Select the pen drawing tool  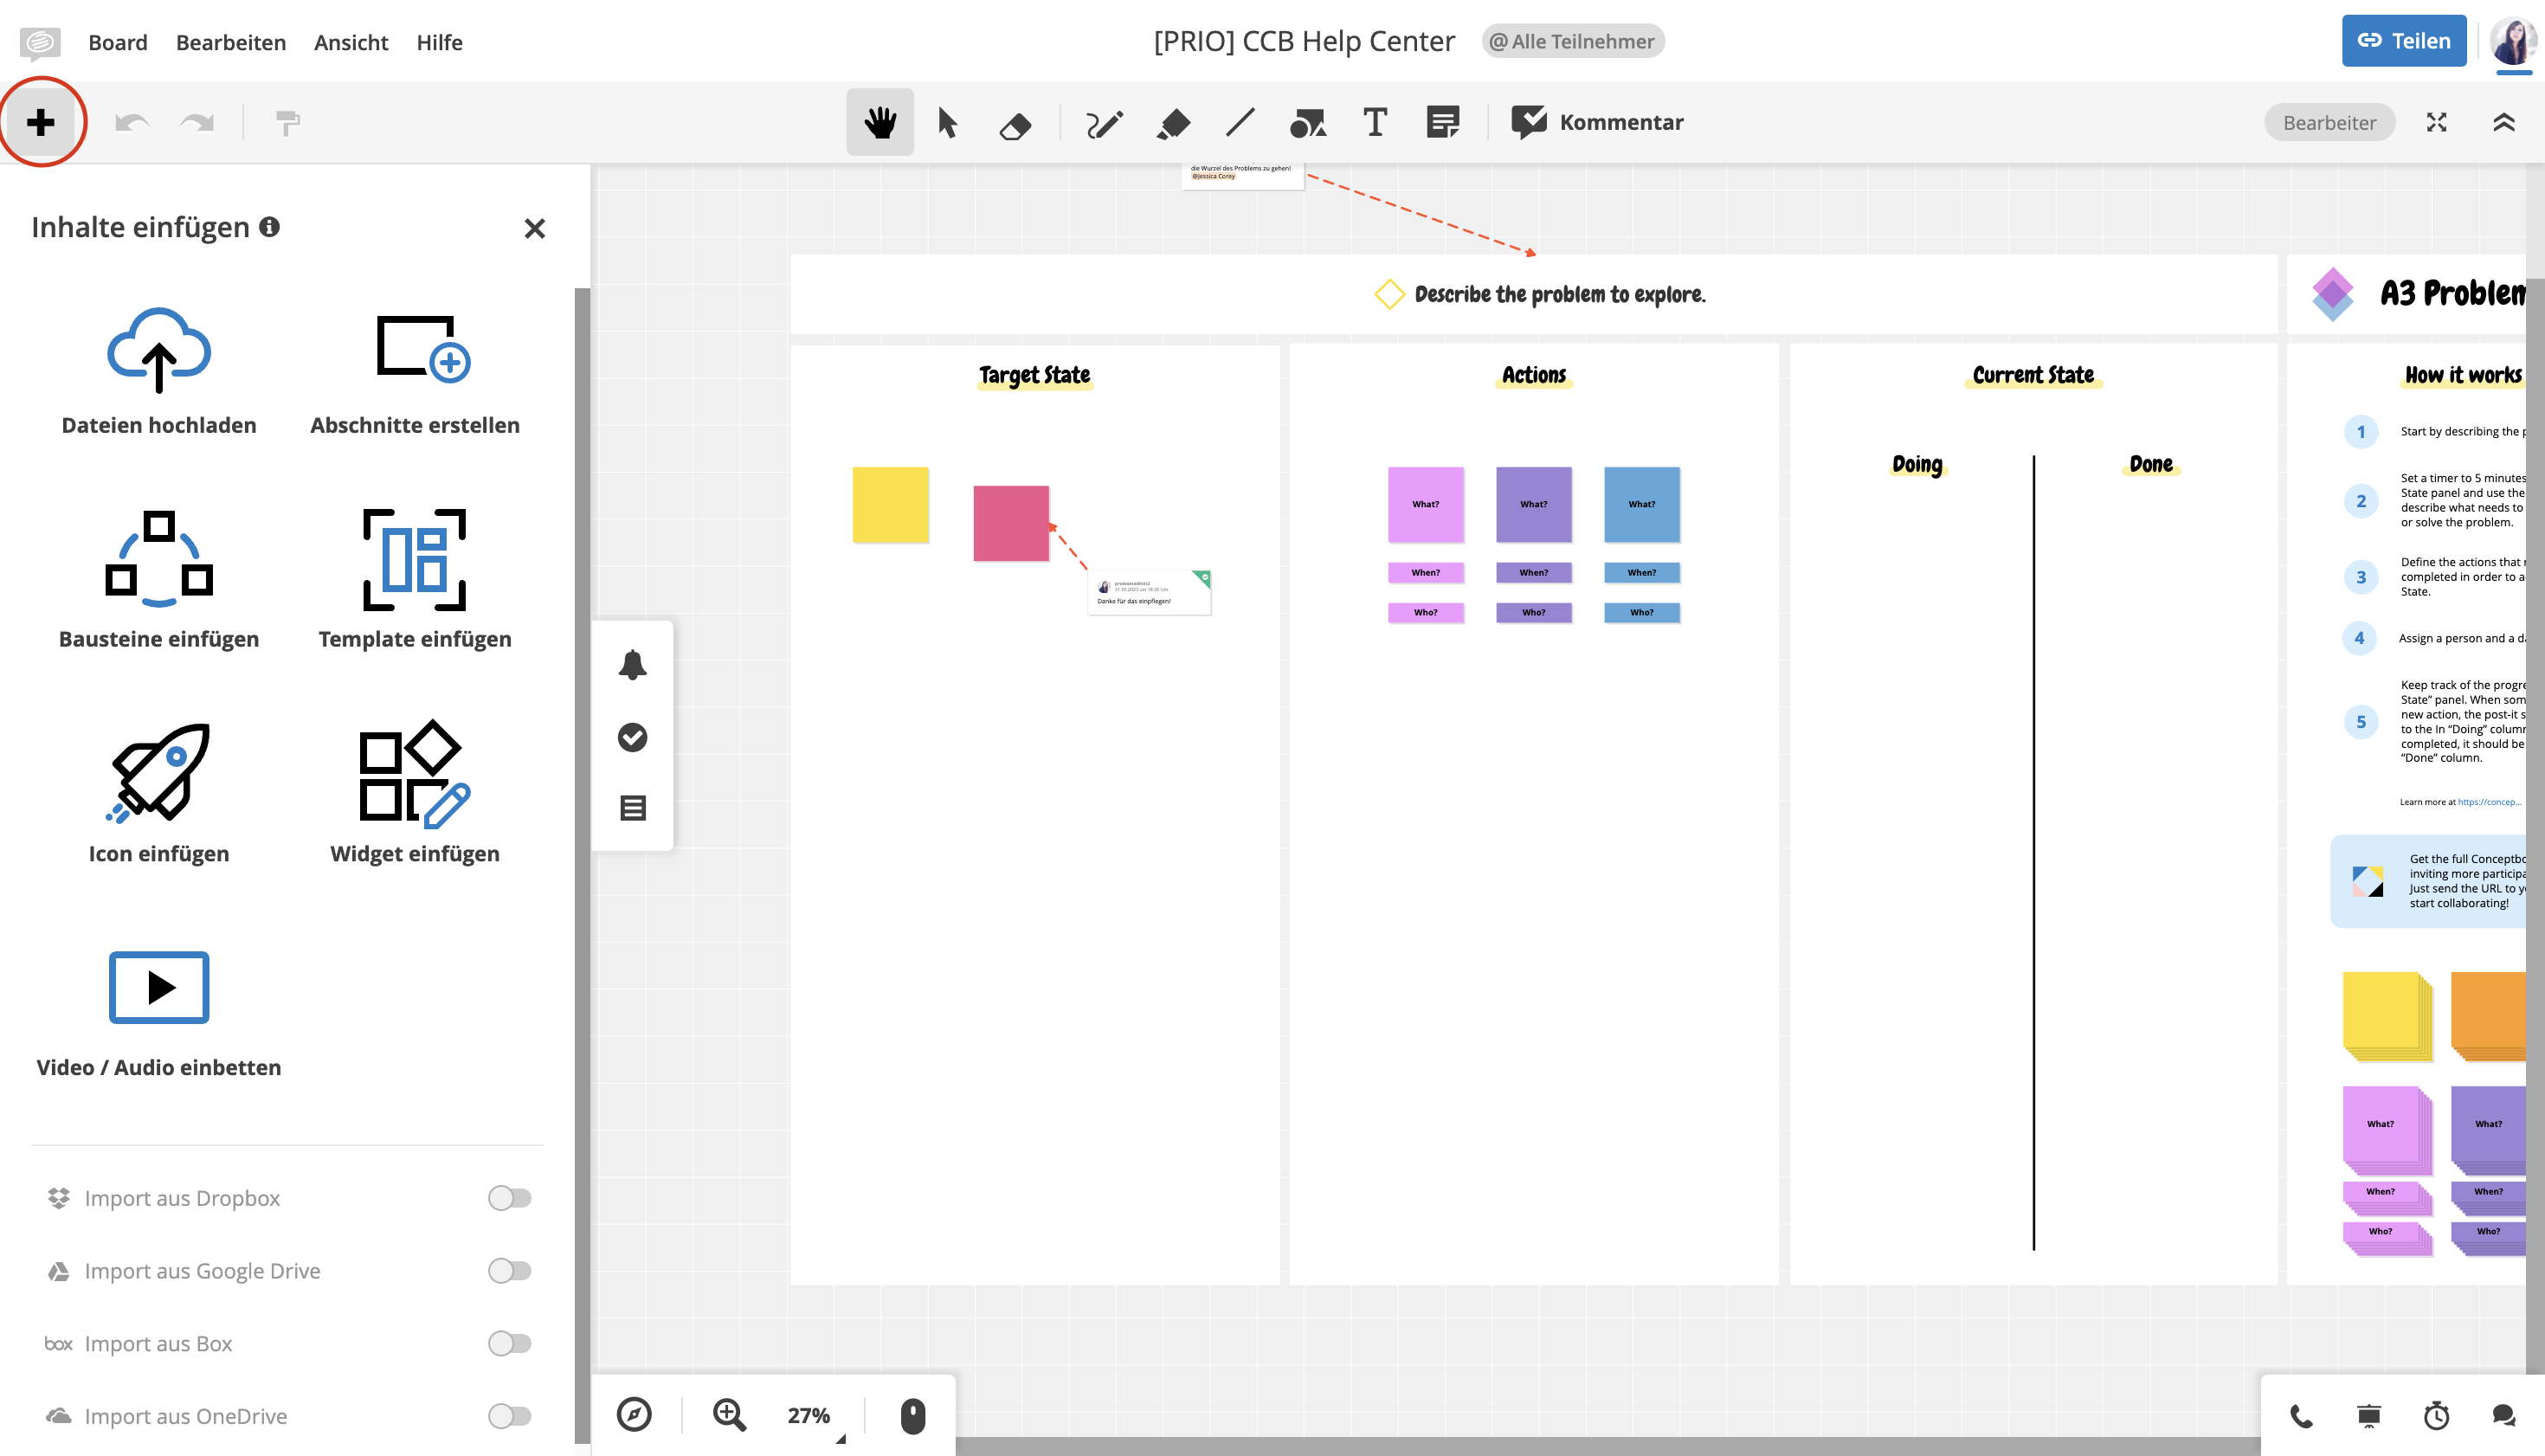(x=1105, y=123)
